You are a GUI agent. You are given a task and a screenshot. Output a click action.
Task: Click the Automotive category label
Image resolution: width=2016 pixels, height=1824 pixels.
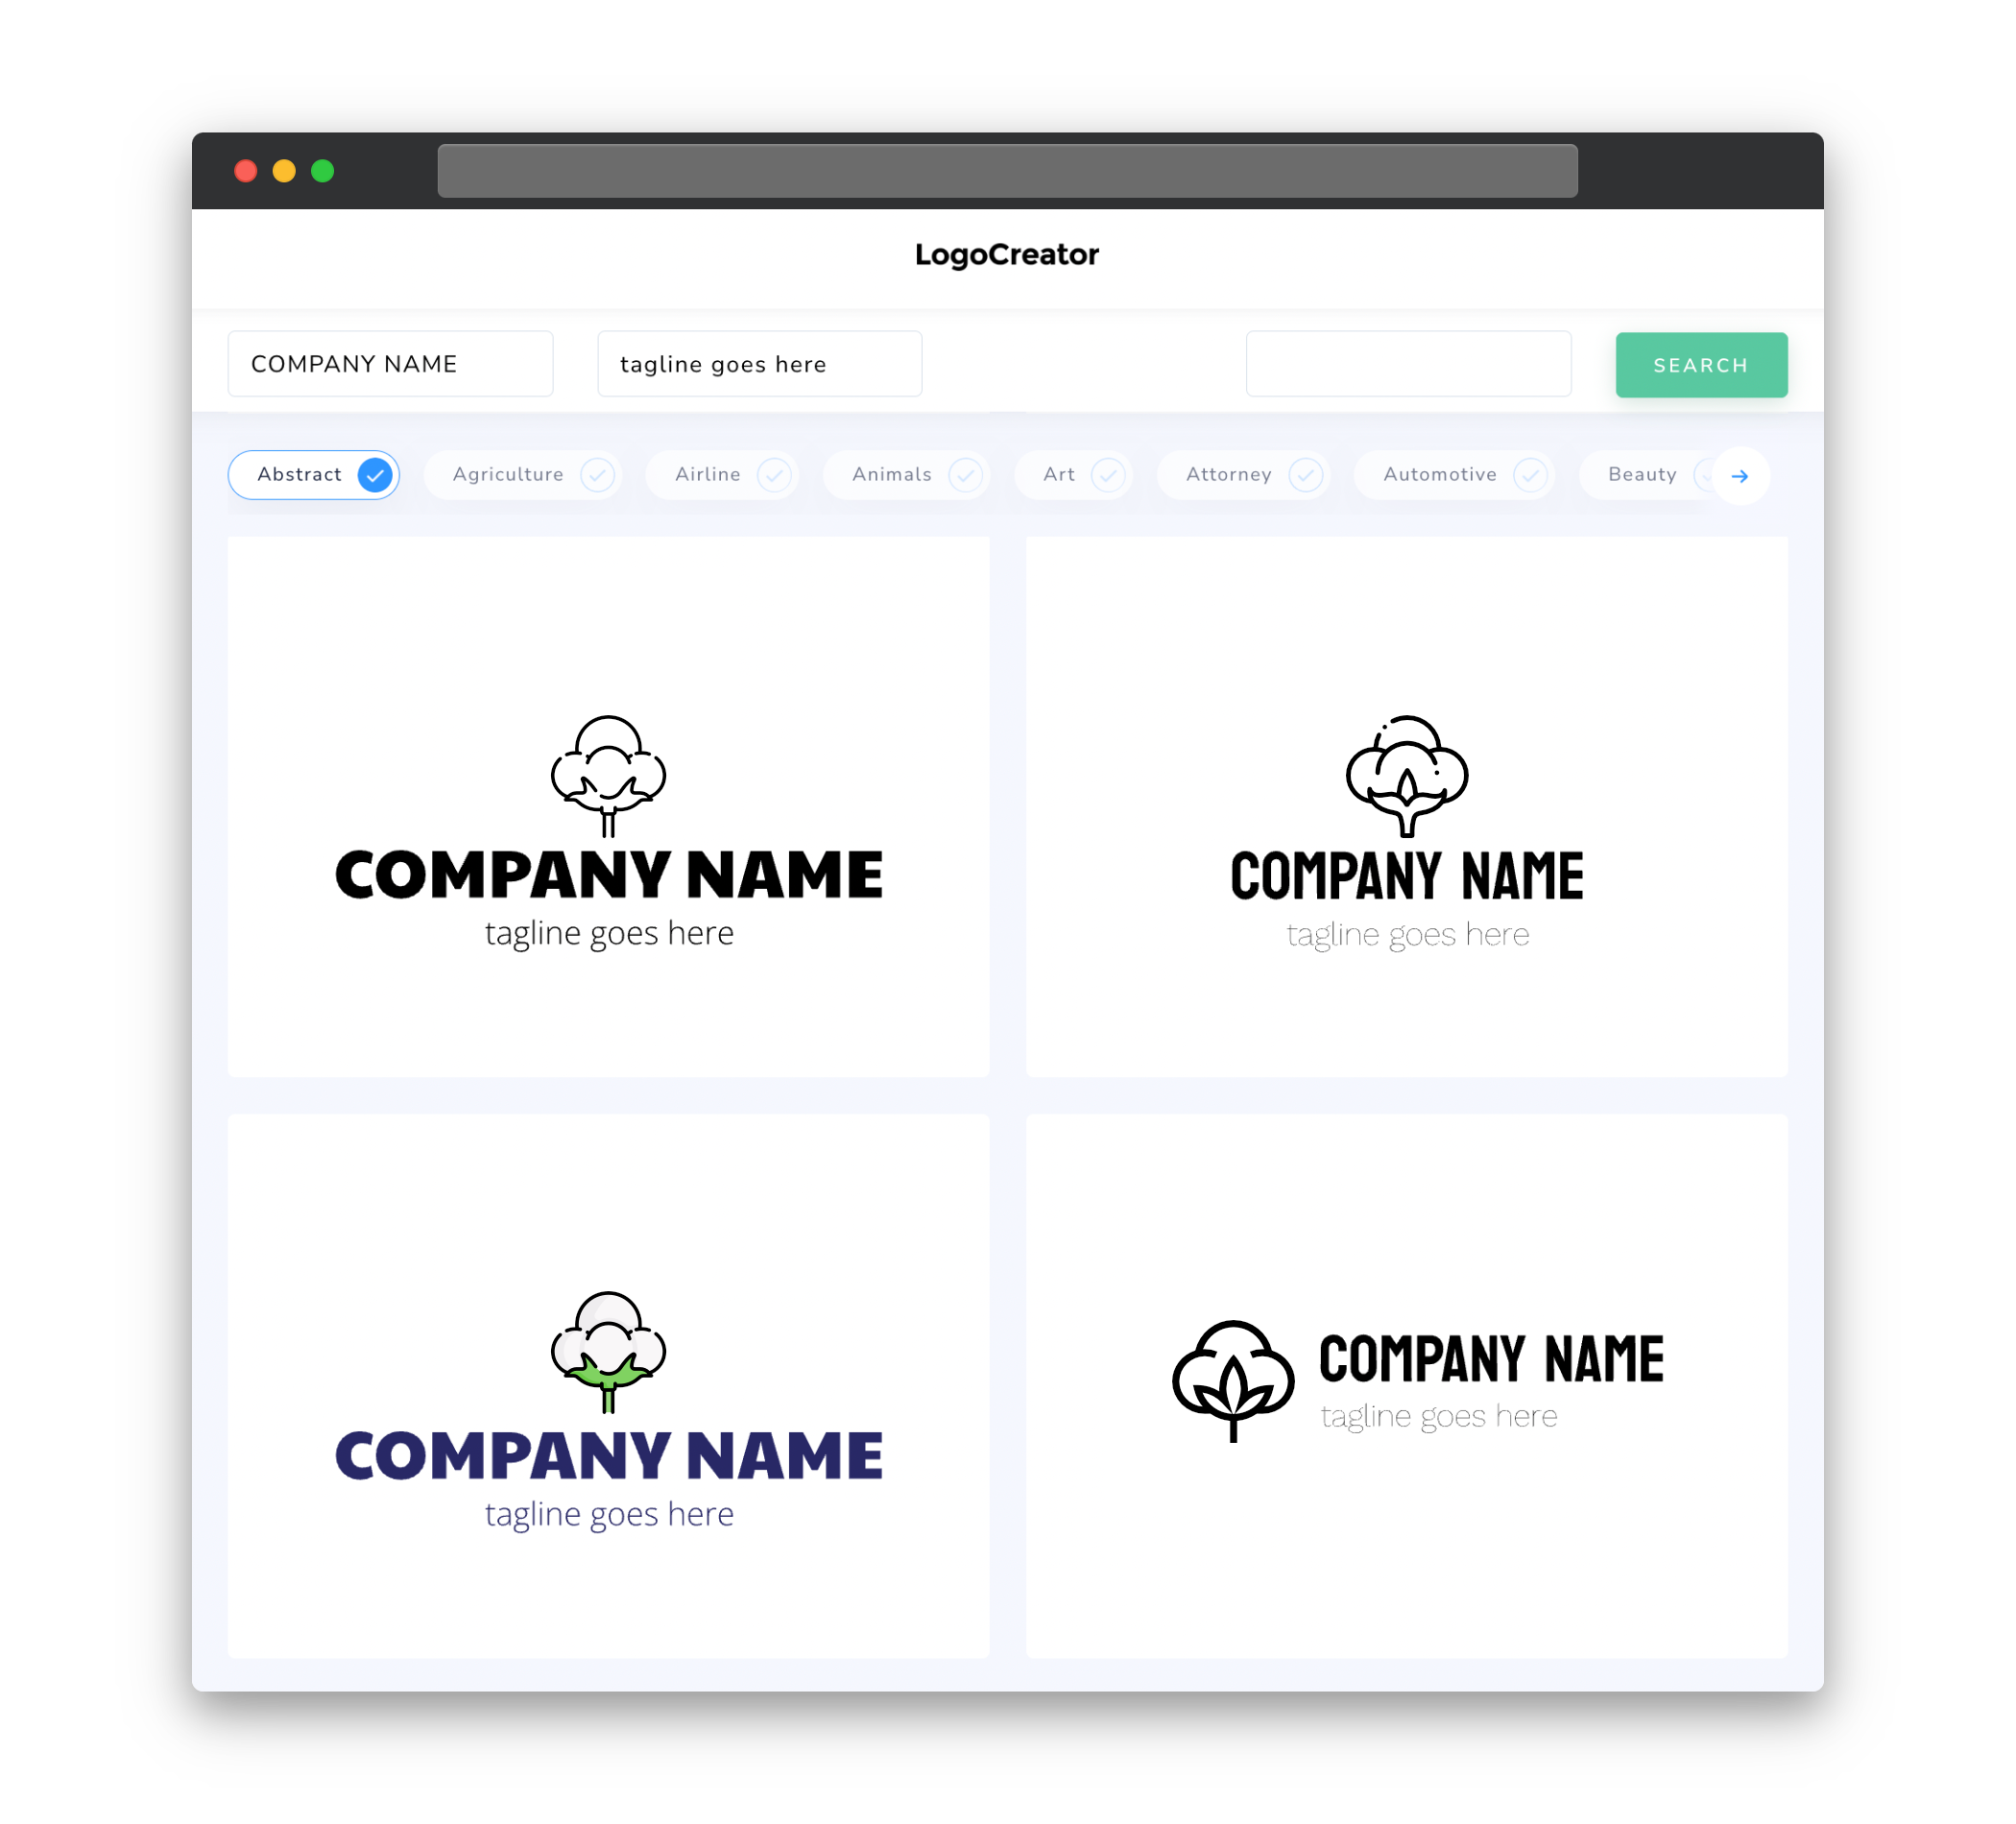(x=1438, y=474)
